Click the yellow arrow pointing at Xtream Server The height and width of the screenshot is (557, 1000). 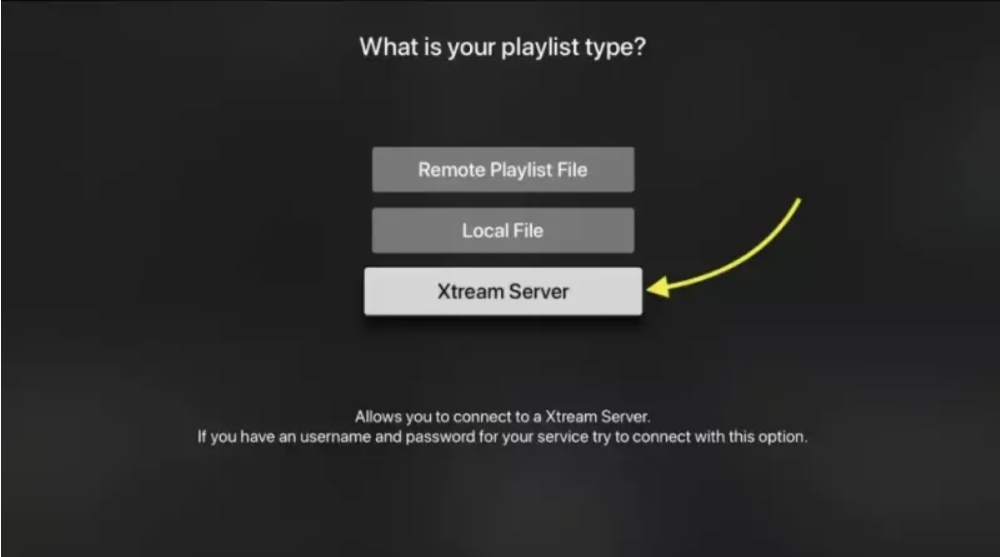(x=724, y=248)
